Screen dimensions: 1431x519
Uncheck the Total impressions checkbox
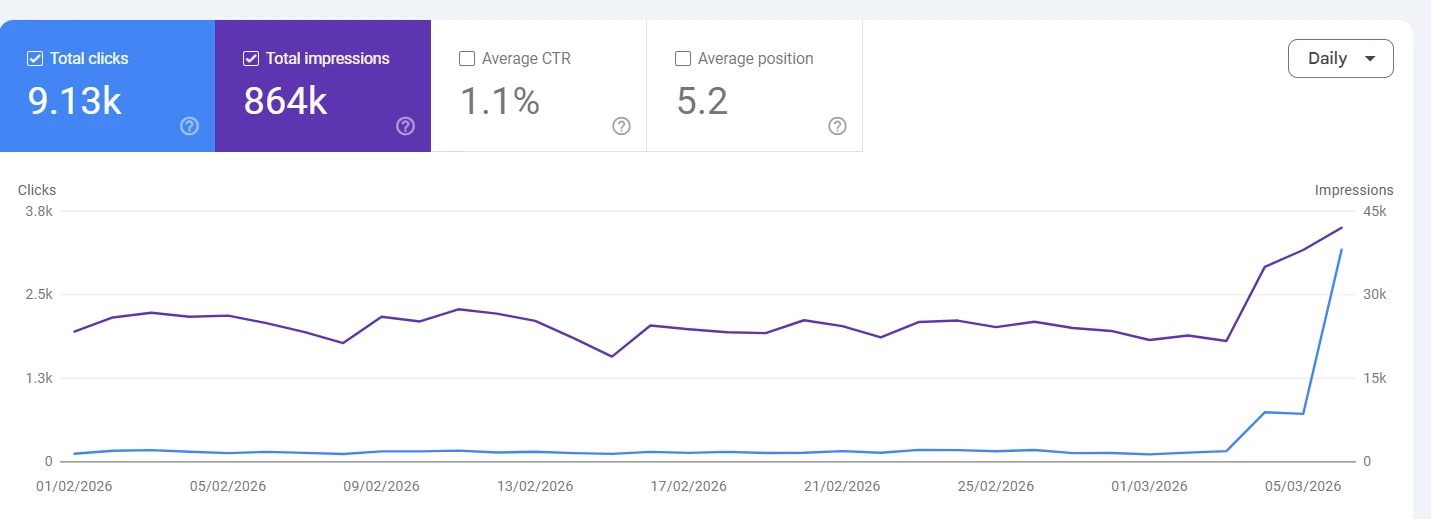click(x=251, y=59)
